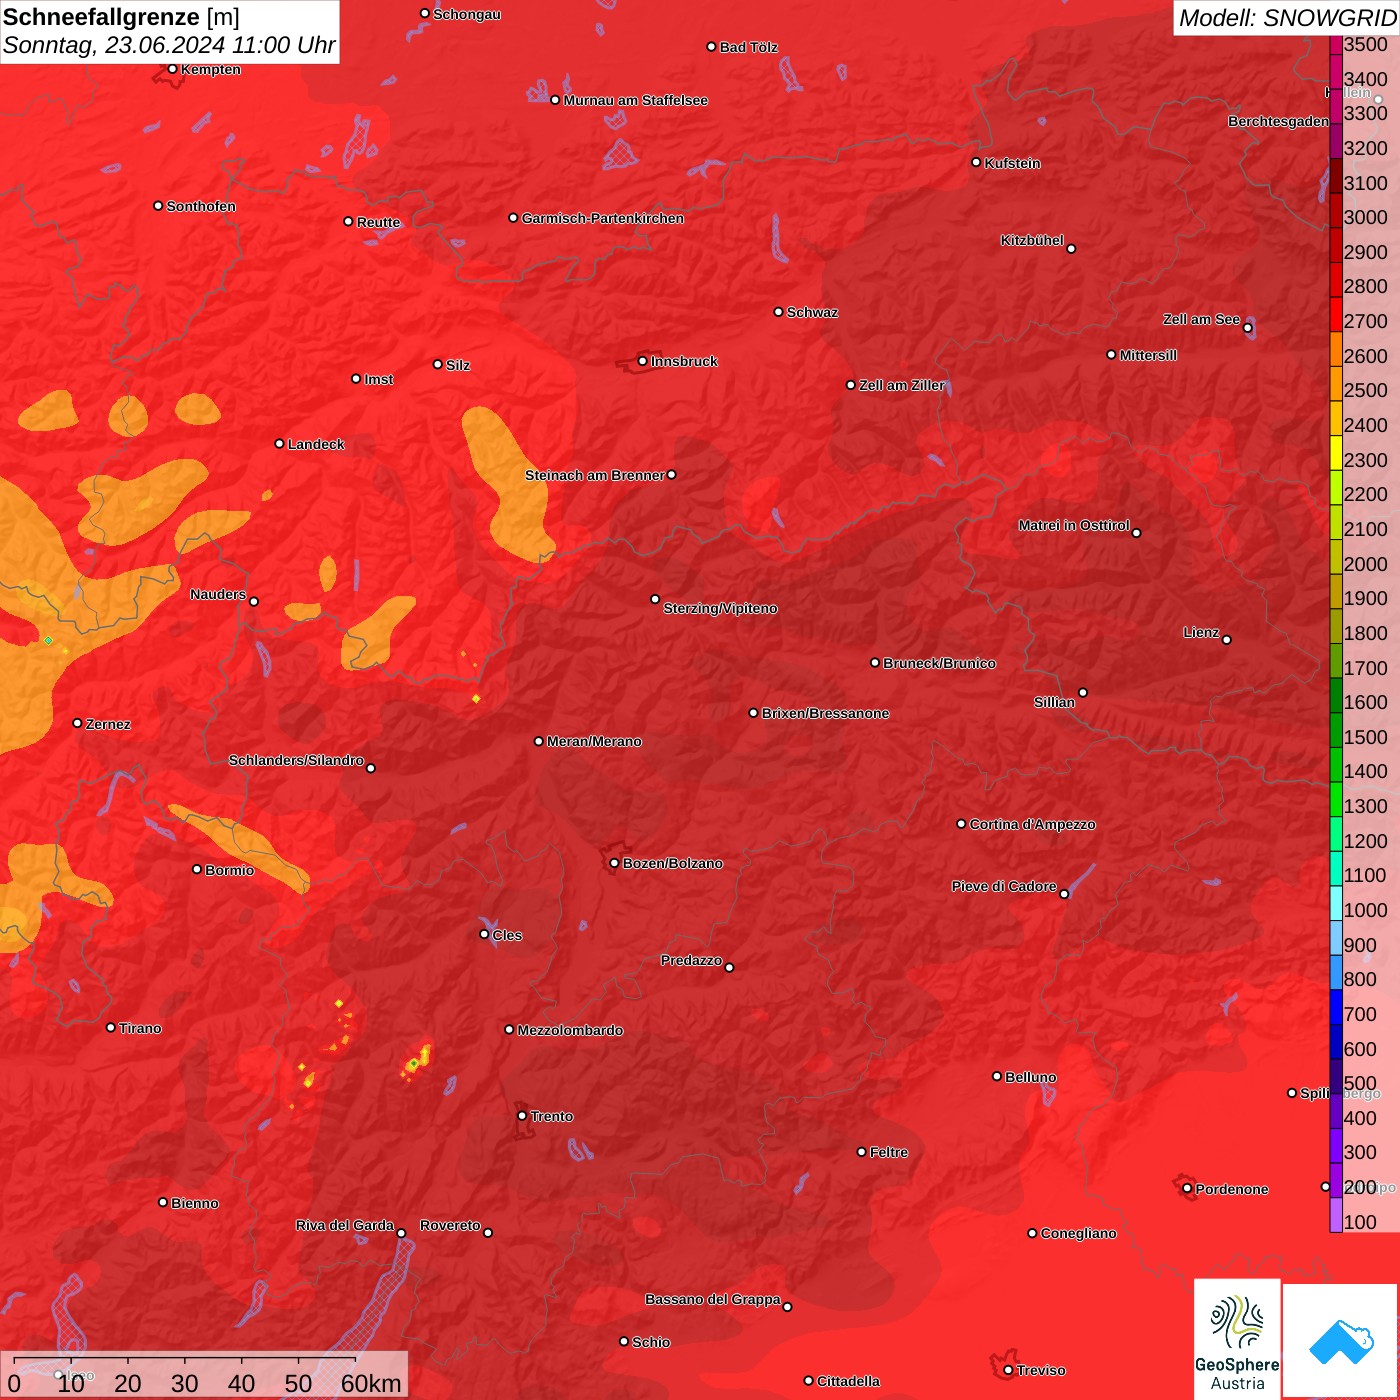Click the Brixen/Bressanone label
The width and height of the screenshot is (1400, 1400).
pyautogui.click(x=825, y=713)
